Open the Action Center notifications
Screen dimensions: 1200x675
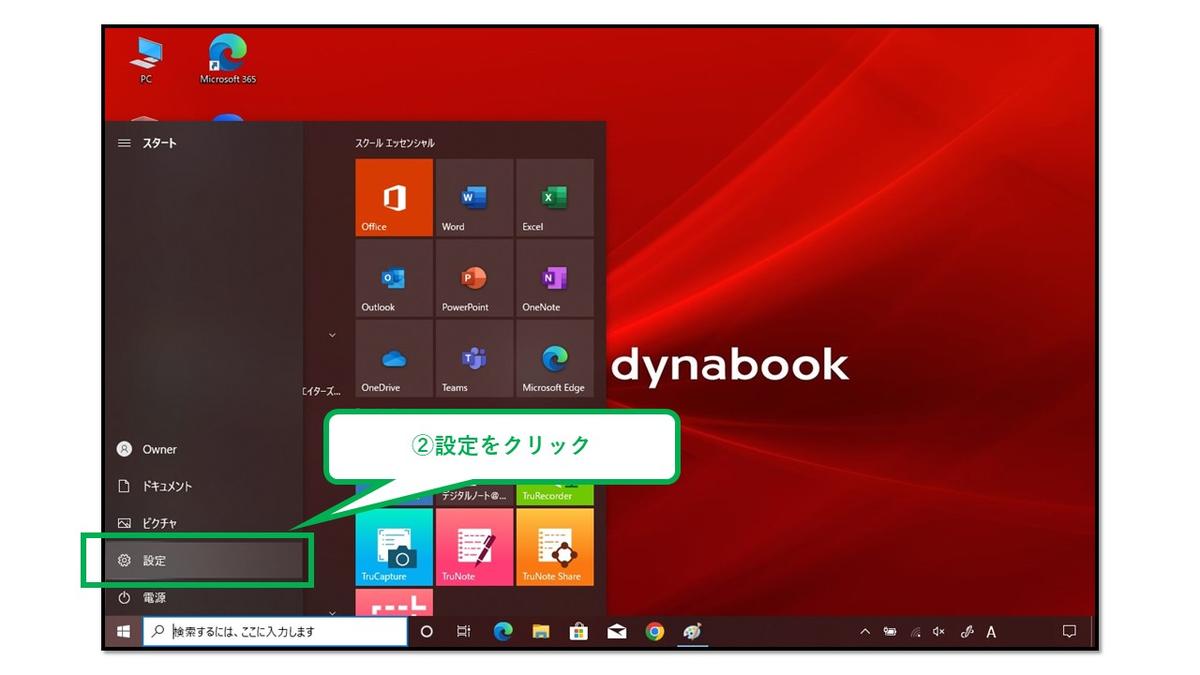pyautogui.click(x=1069, y=632)
